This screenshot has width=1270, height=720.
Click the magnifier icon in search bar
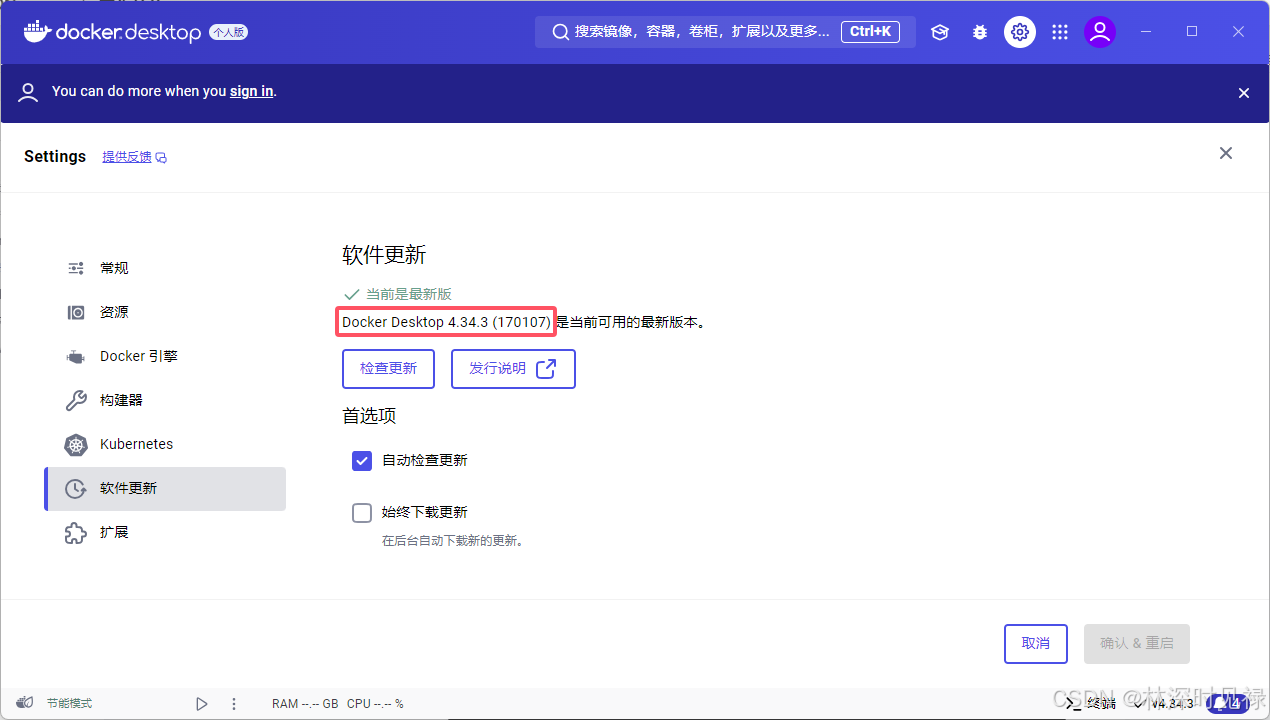tap(560, 32)
